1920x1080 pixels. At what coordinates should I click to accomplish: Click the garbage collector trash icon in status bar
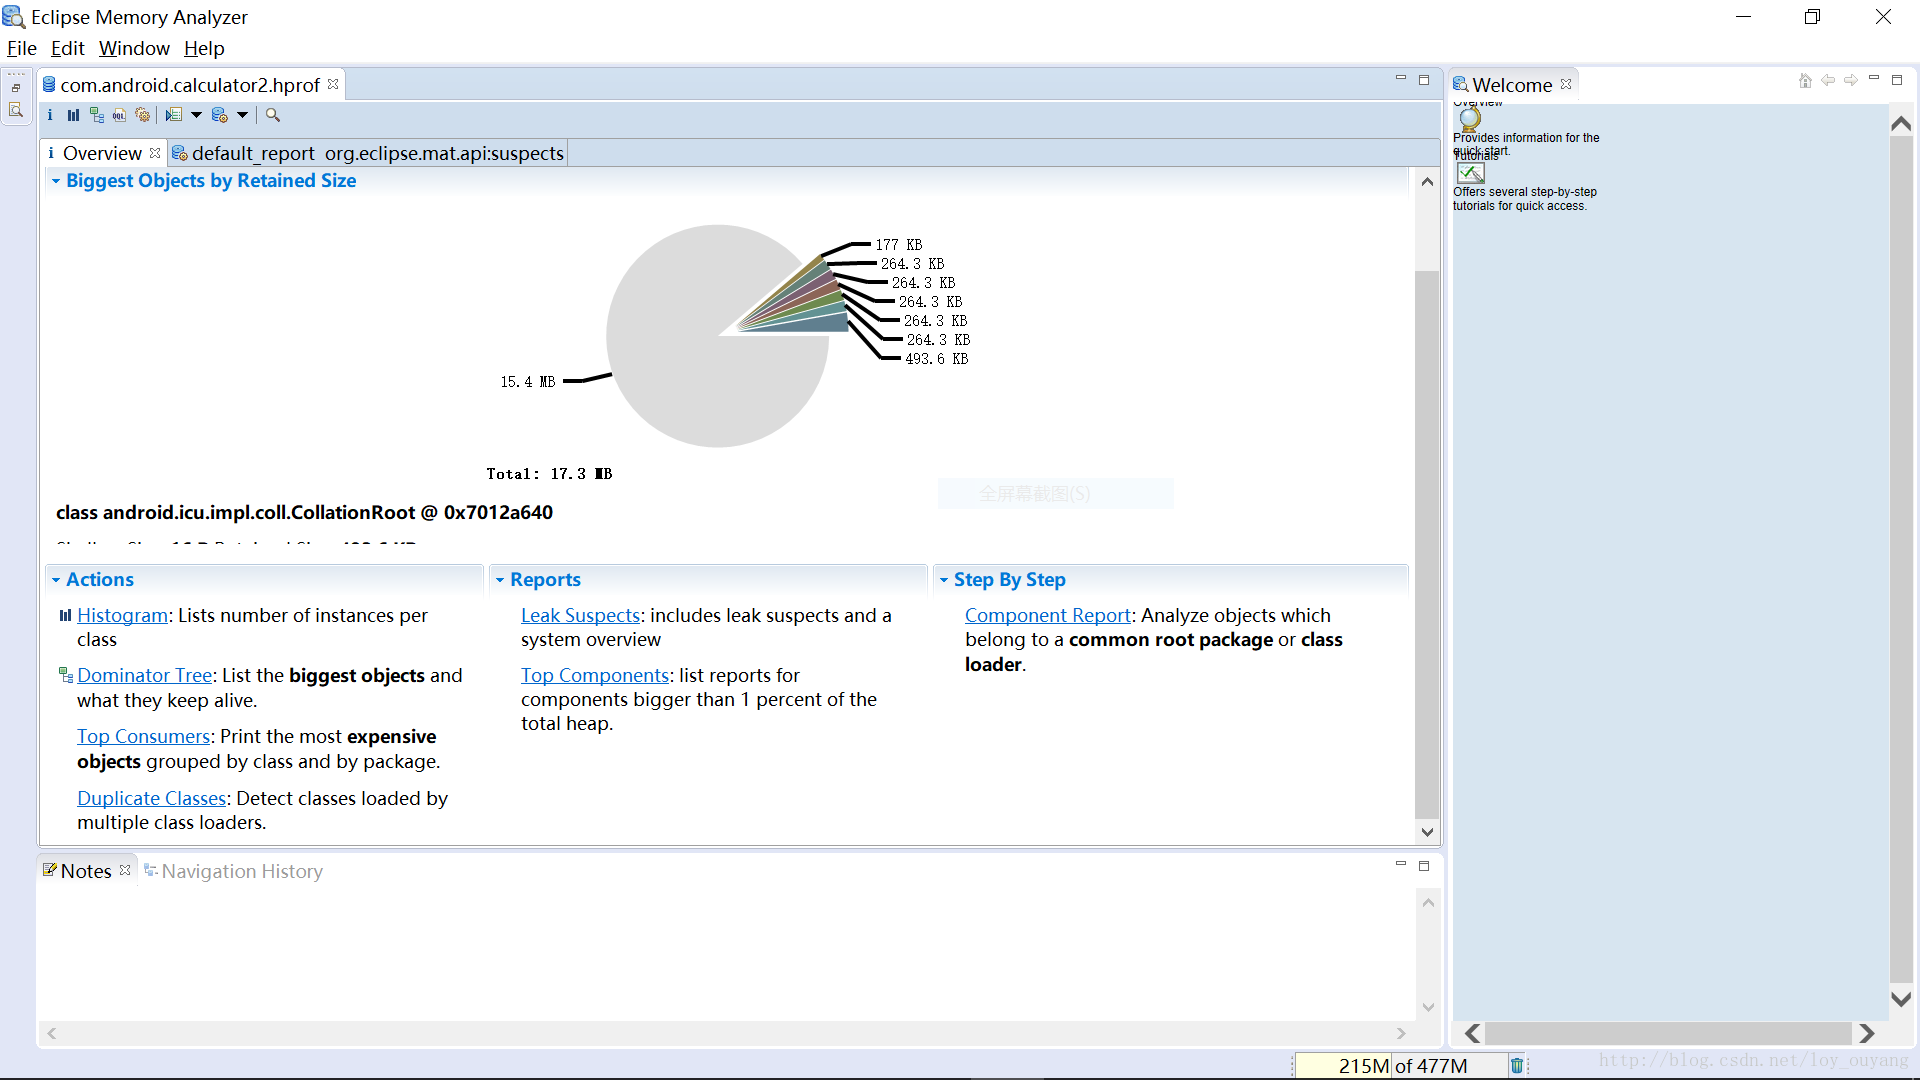[x=1516, y=1065]
